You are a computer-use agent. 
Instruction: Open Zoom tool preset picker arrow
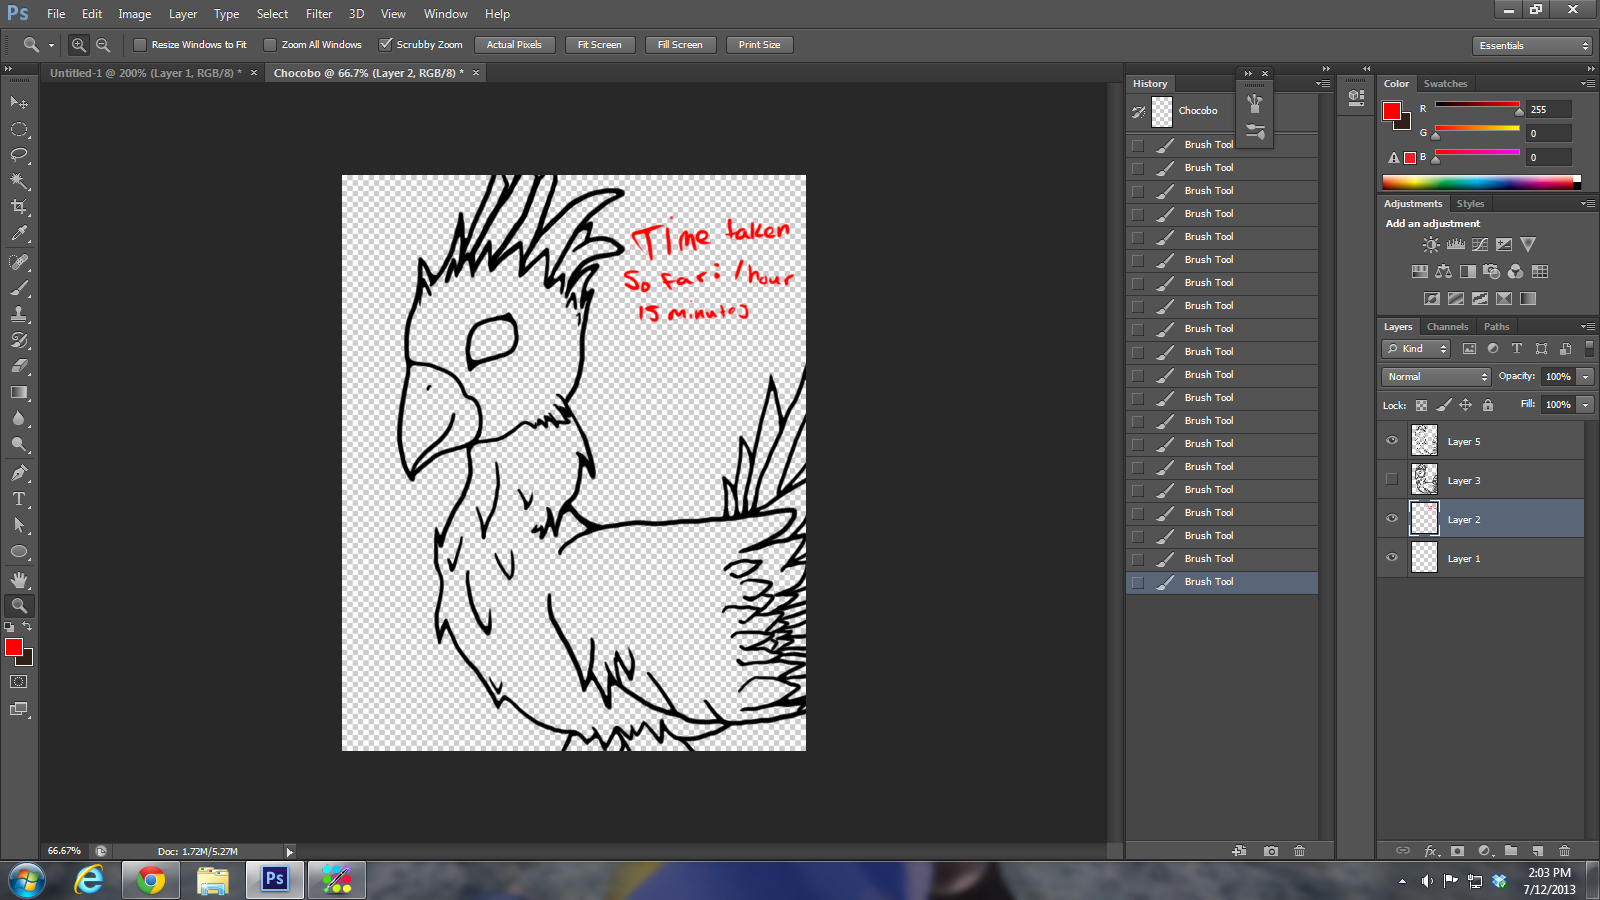coord(51,45)
